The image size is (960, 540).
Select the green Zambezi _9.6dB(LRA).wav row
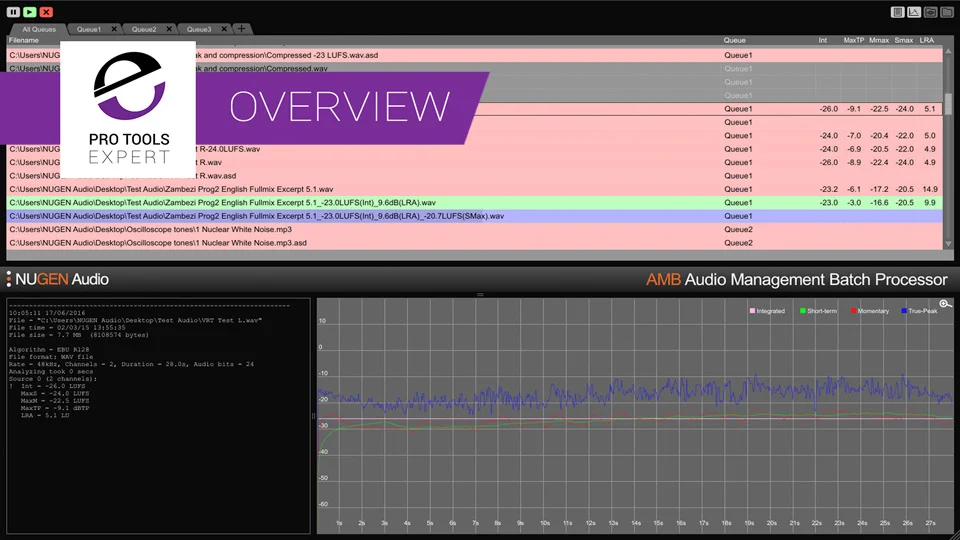click(x=474, y=203)
